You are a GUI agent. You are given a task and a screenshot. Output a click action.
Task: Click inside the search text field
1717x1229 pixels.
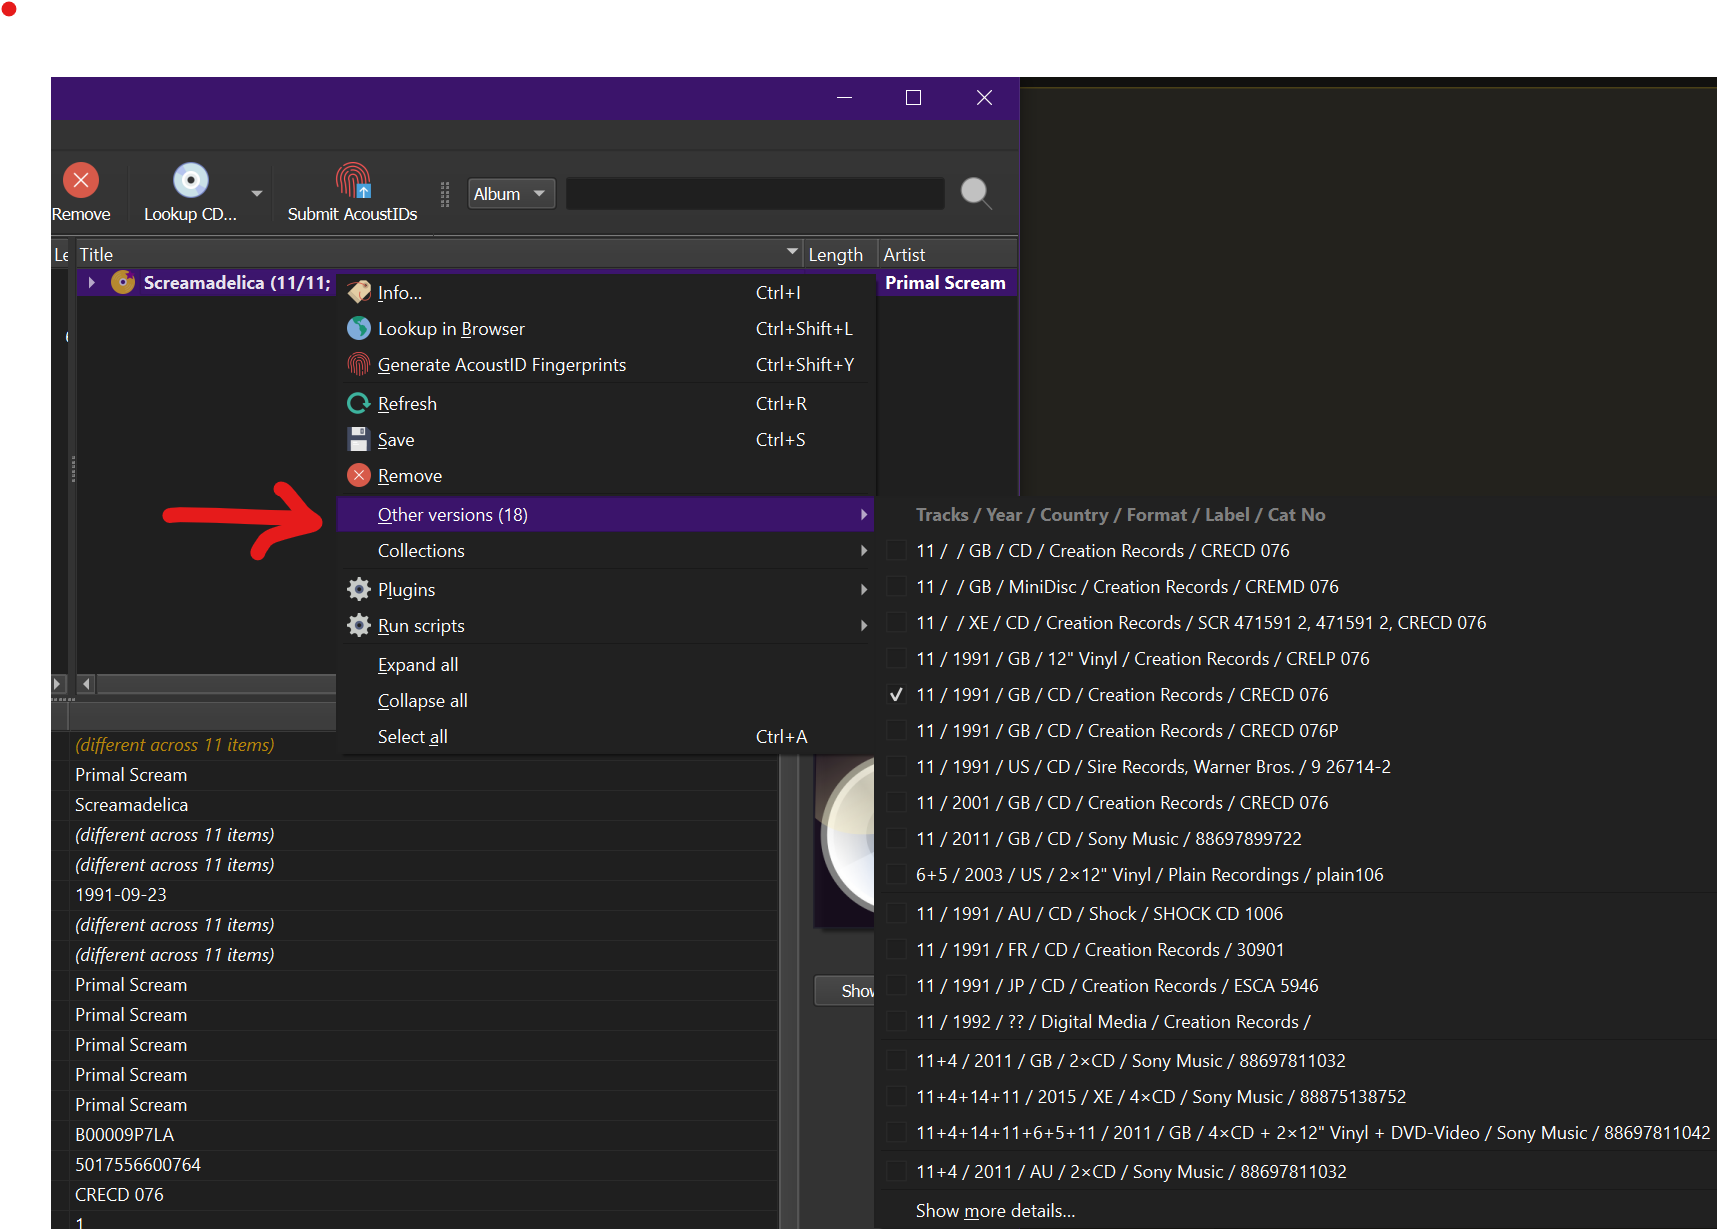(x=755, y=193)
